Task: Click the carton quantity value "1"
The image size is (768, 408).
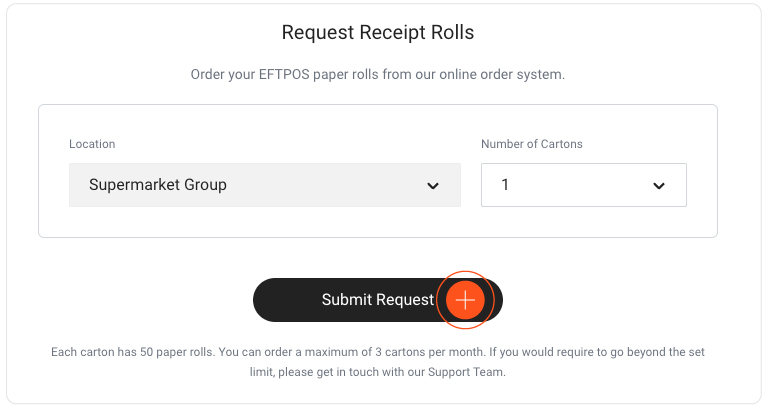Action: tap(505, 185)
